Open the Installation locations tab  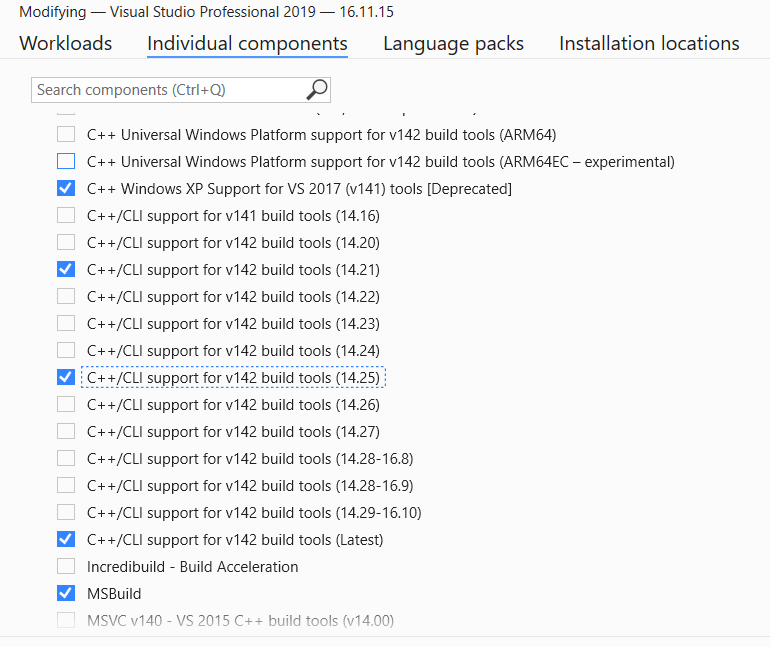pyautogui.click(x=649, y=44)
